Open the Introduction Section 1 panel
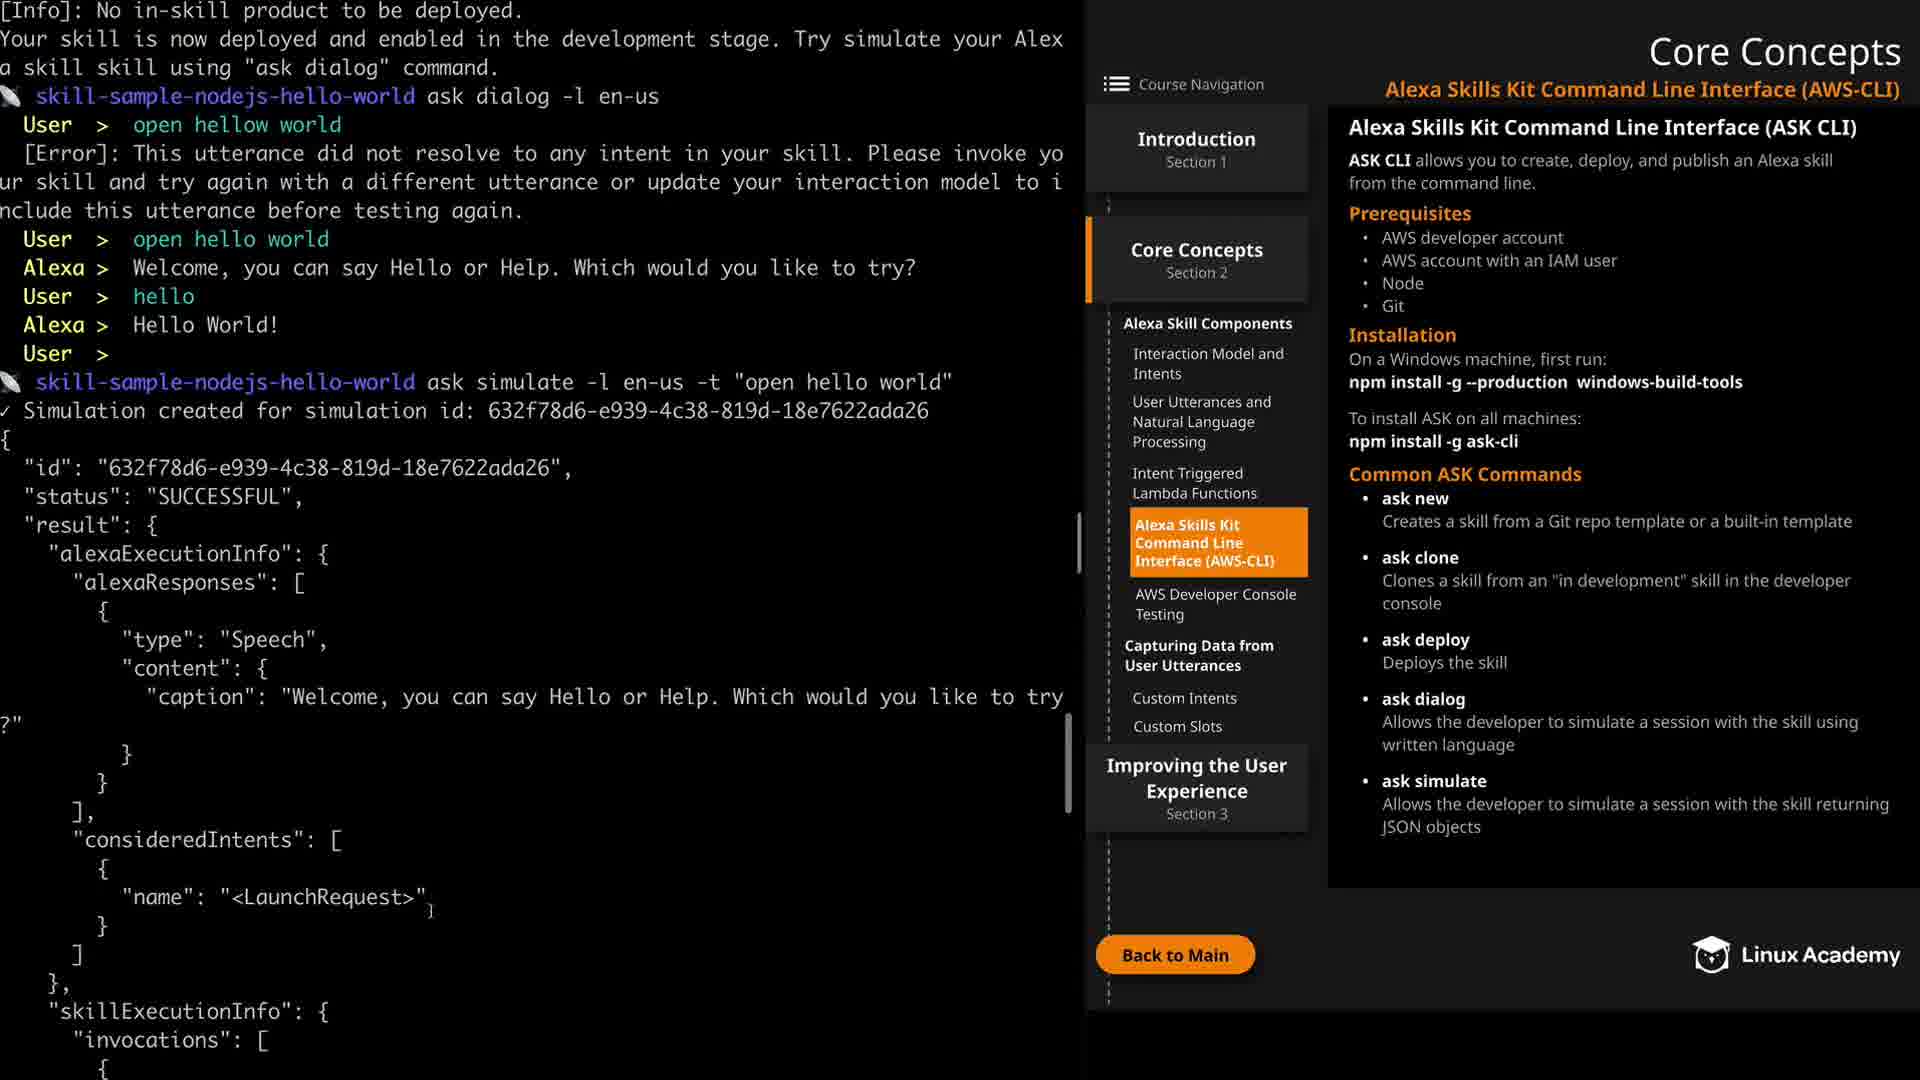1920x1080 pixels. click(x=1196, y=149)
